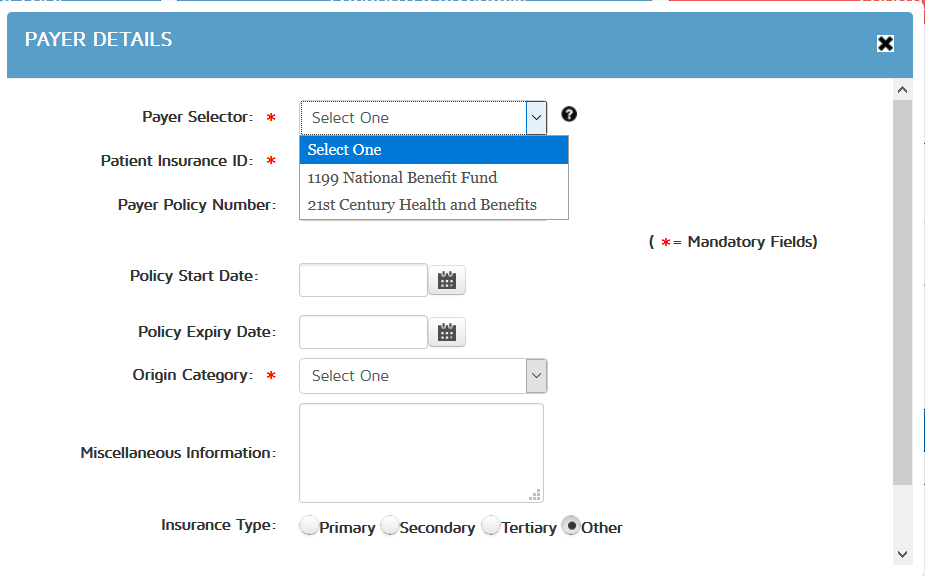925x576 pixels.
Task: Choose 1199 National Benefit Fund option
Action: click(402, 178)
